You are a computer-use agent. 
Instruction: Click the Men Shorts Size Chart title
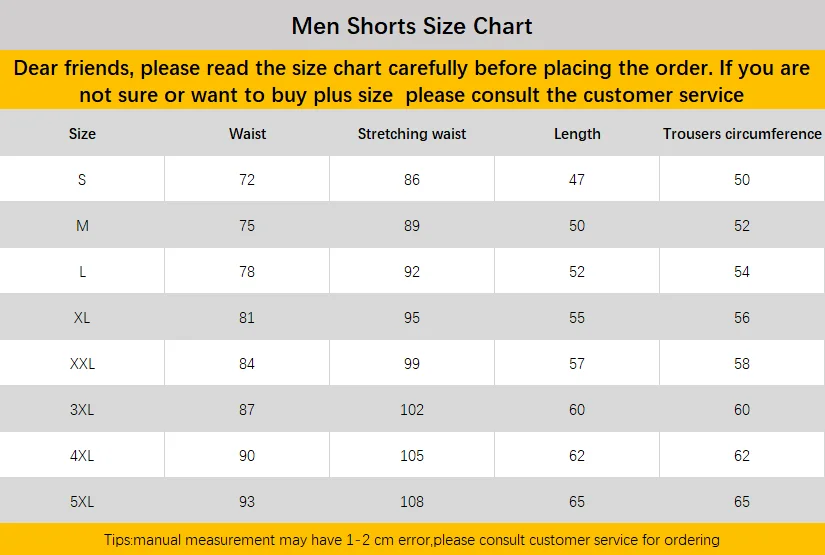412,26
